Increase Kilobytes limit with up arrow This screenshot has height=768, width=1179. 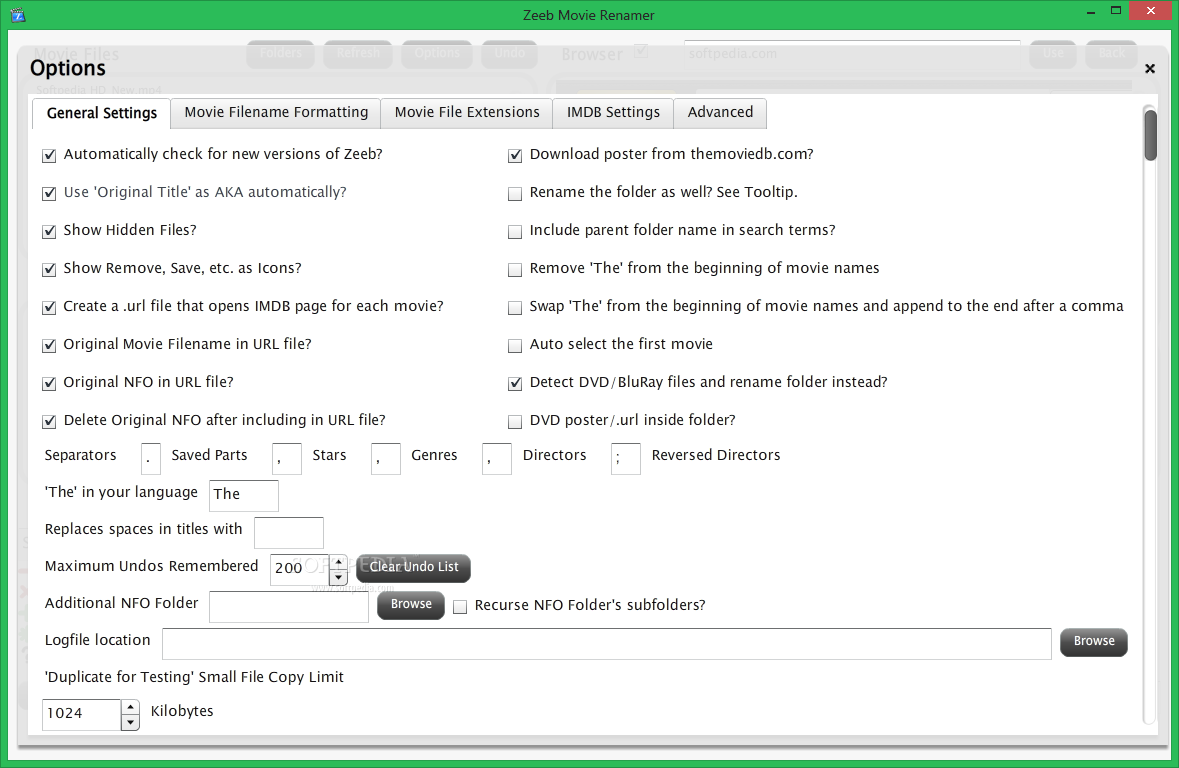click(x=130, y=707)
